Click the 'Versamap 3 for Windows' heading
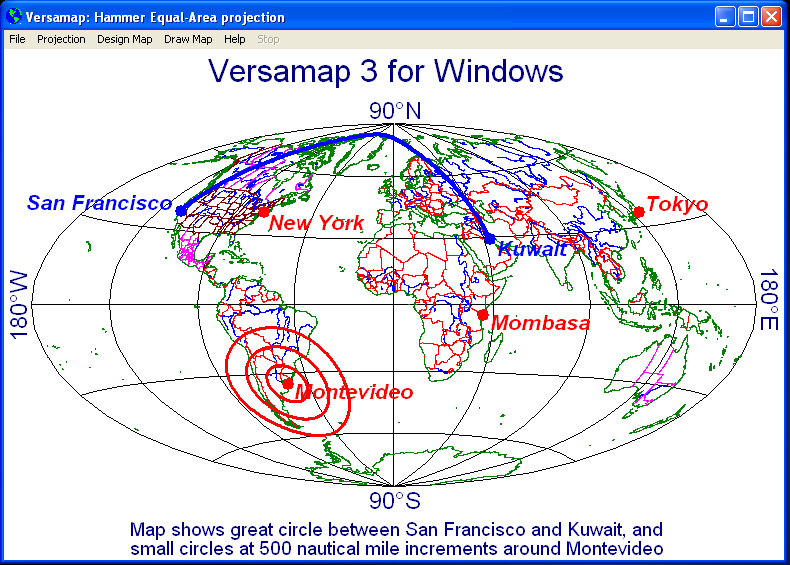The width and height of the screenshot is (790, 565). (x=385, y=71)
